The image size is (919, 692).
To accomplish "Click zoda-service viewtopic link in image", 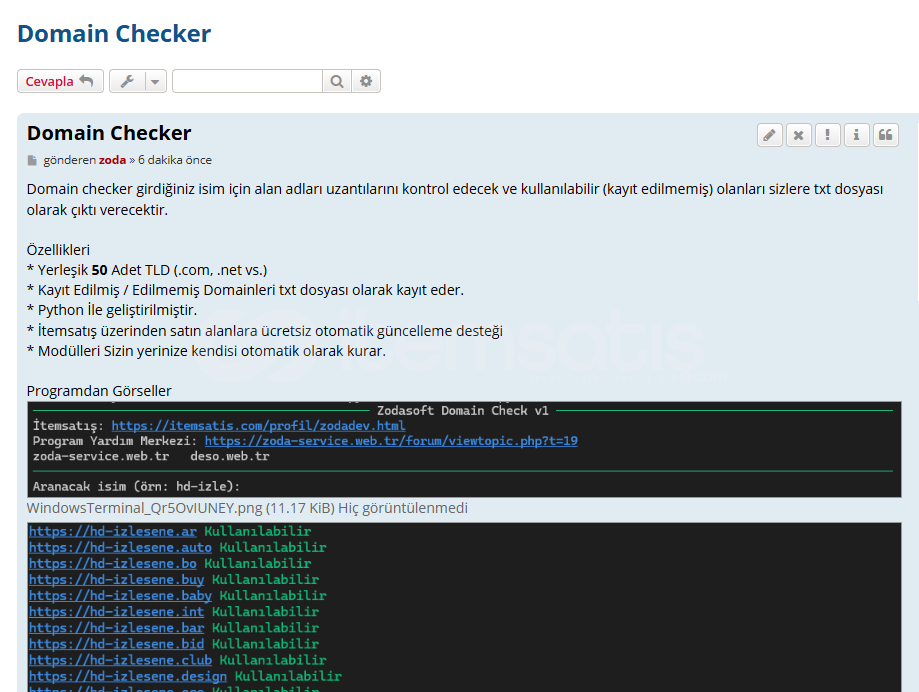I will click(391, 441).
